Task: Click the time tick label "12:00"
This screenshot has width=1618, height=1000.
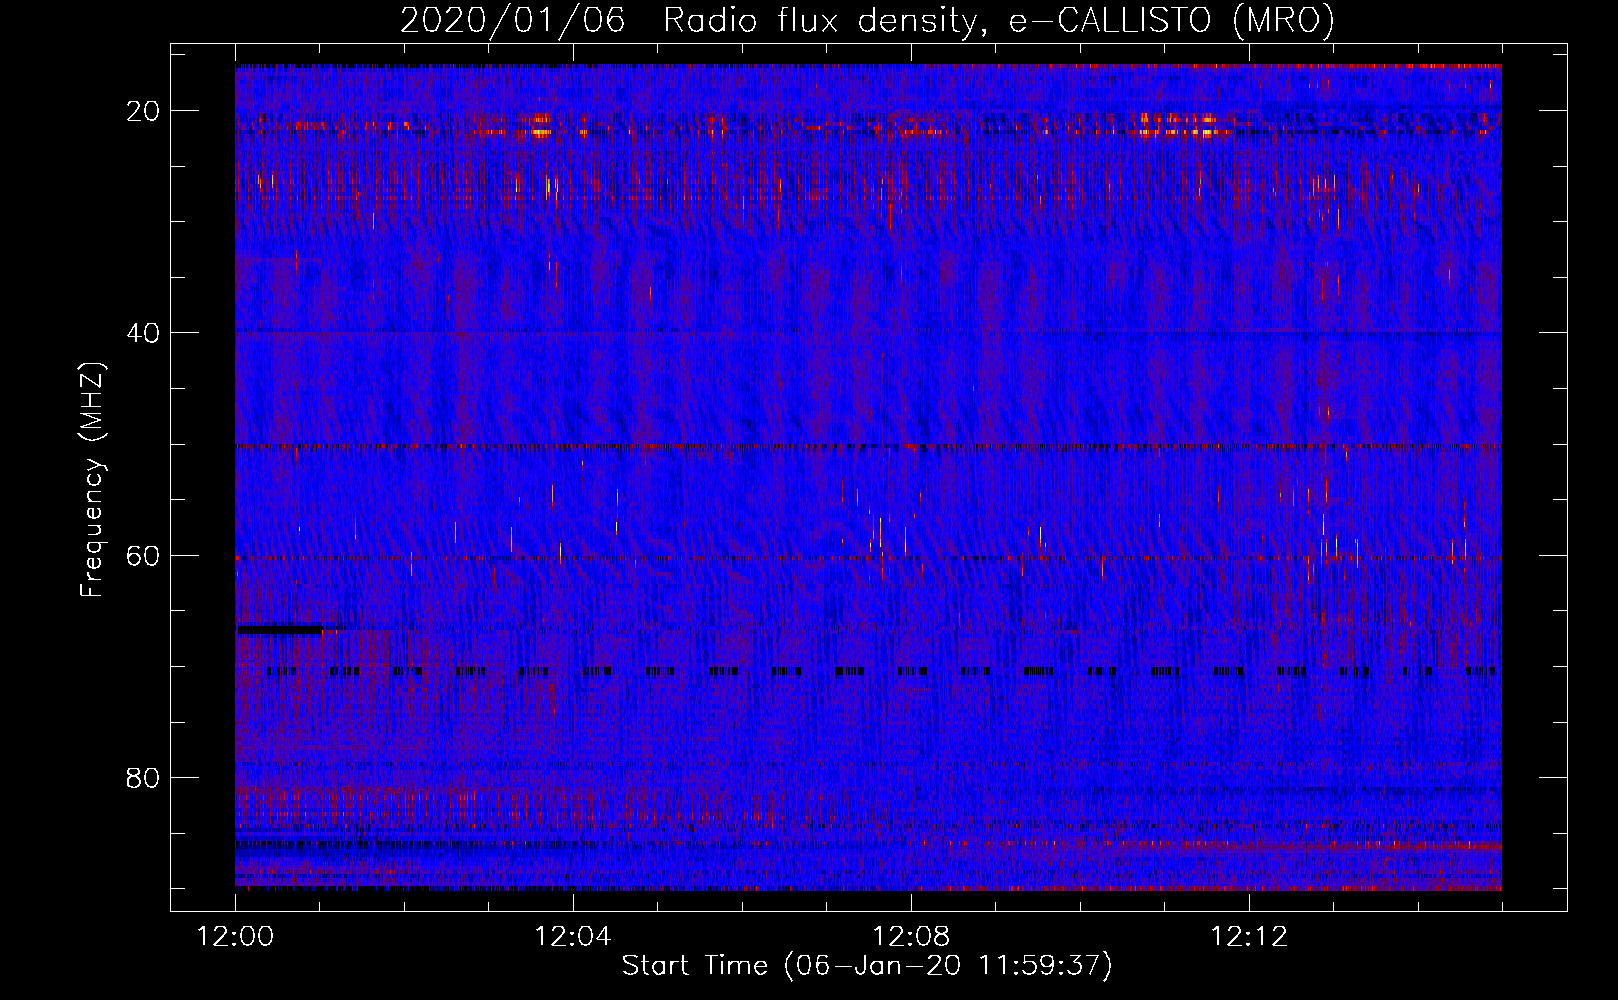Action: pos(236,937)
